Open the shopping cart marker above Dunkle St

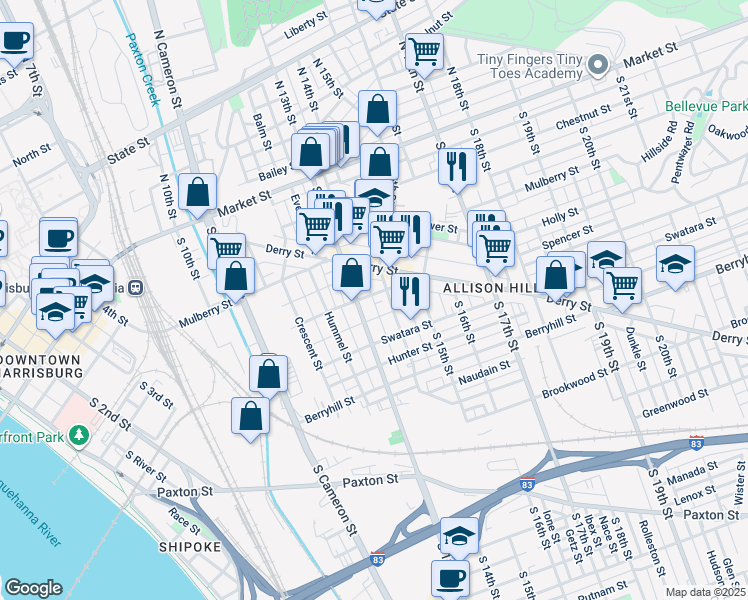tap(623, 288)
